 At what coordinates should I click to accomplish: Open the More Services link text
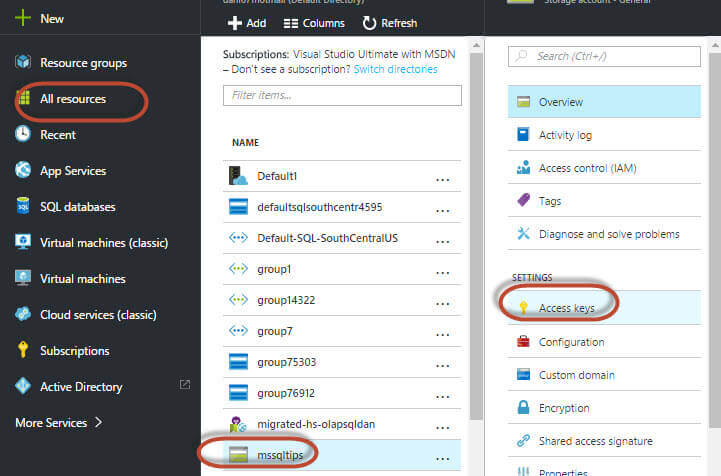click(51, 423)
